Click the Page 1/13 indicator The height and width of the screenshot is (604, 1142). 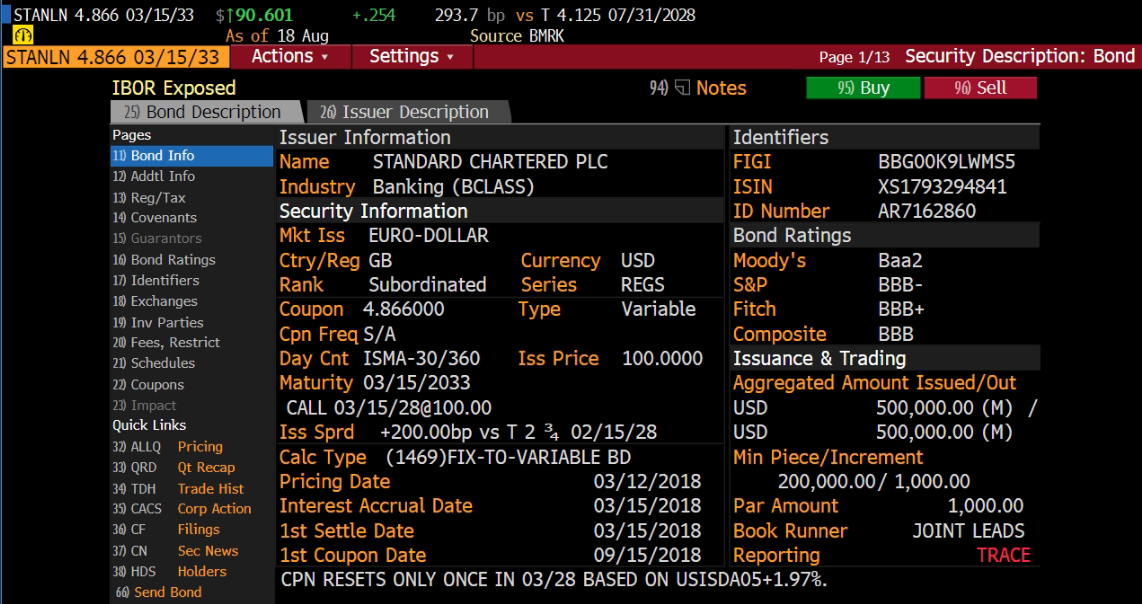855,57
